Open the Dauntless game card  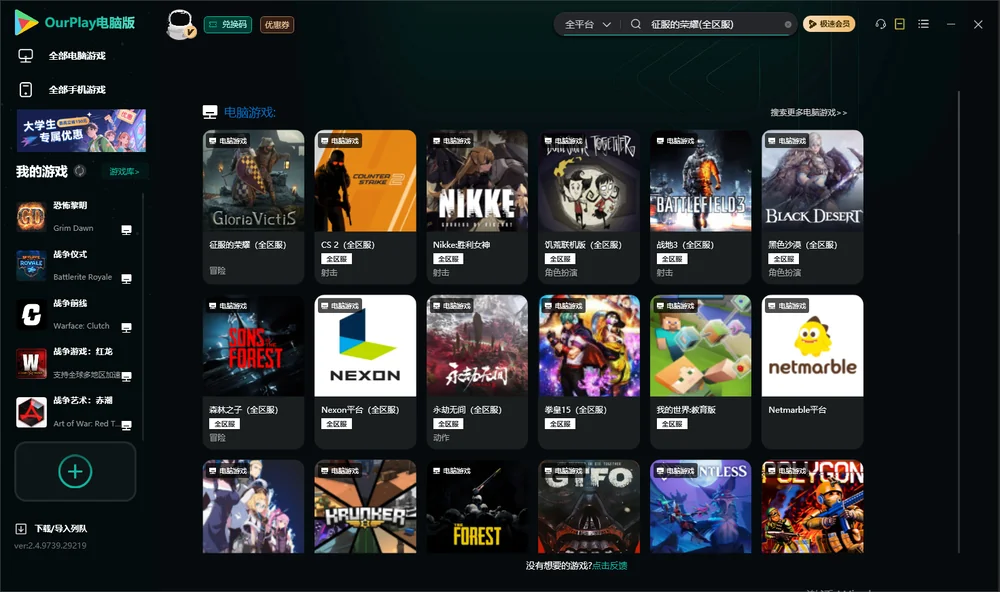pyautogui.click(x=700, y=507)
